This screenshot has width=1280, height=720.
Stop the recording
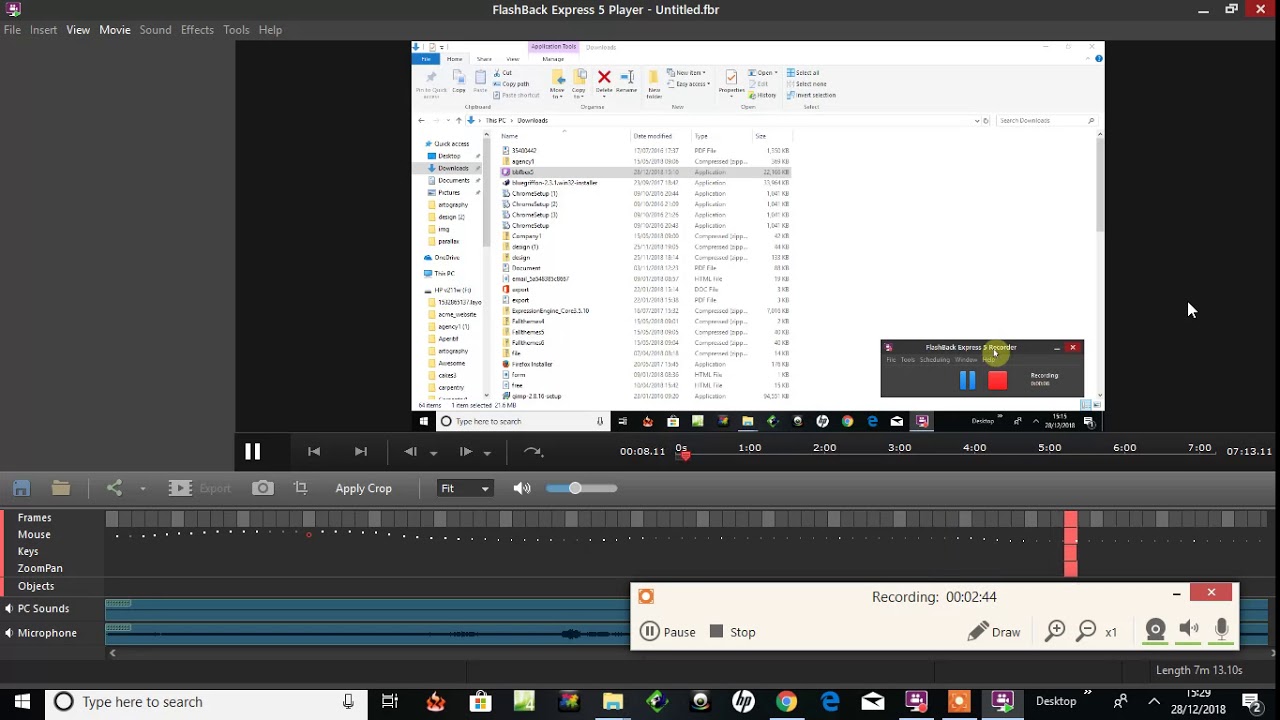pos(732,632)
